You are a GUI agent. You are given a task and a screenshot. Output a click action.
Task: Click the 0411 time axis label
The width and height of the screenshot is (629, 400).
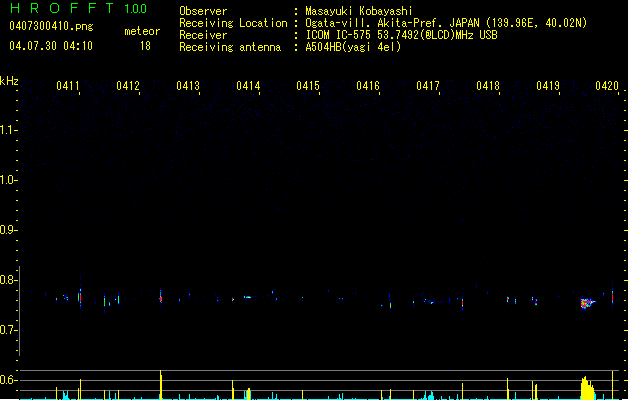(x=67, y=85)
